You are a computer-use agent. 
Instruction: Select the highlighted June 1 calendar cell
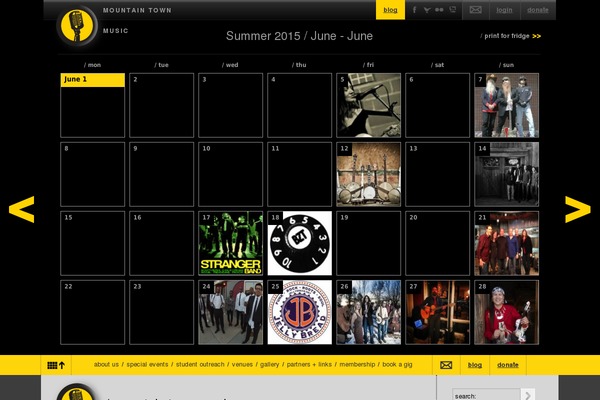[x=93, y=105]
